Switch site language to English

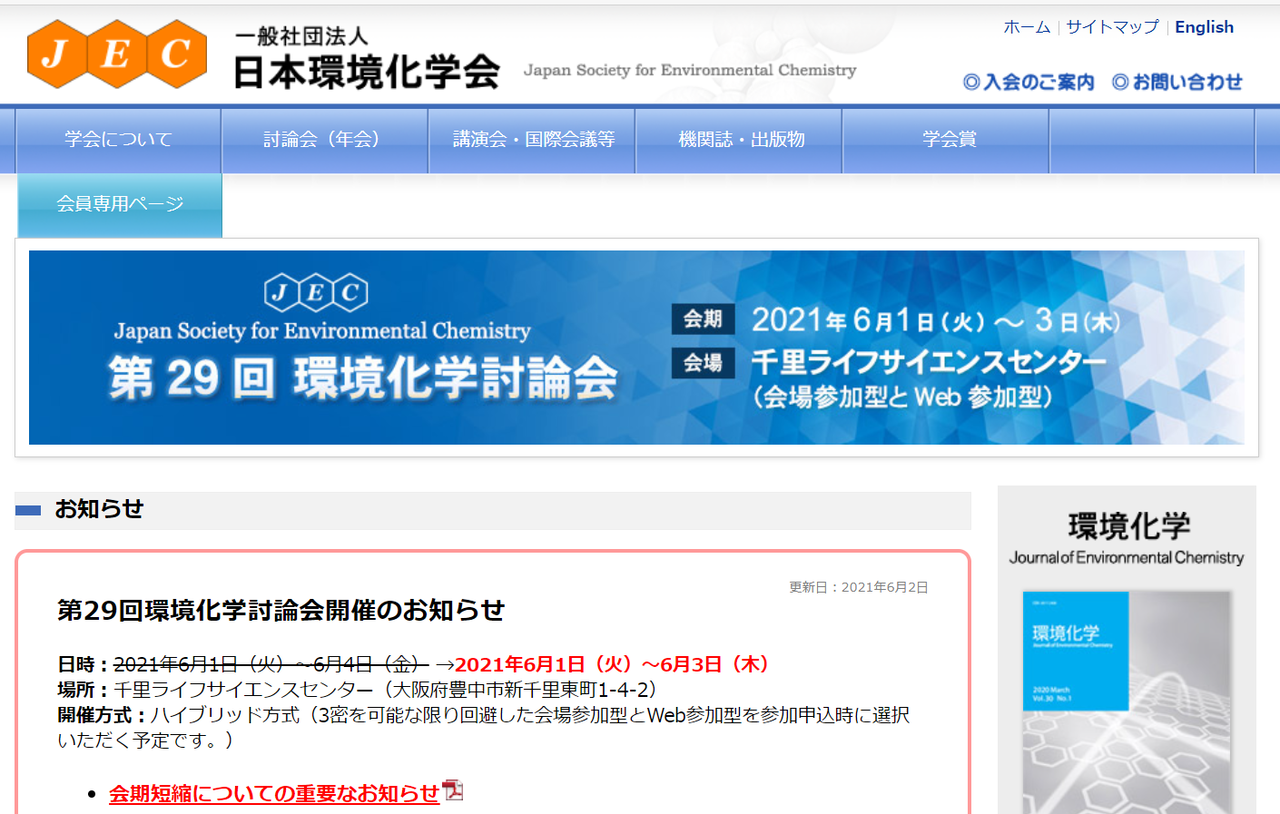click(1204, 27)
